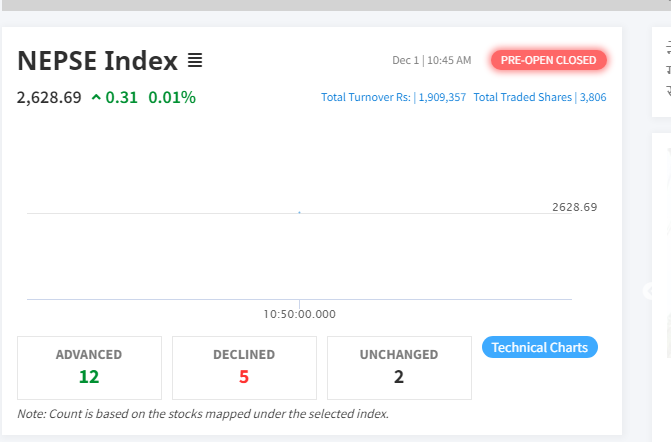671x442 pixels.
Task: Click the 2,628.69 index value
Action: point(49,98)
